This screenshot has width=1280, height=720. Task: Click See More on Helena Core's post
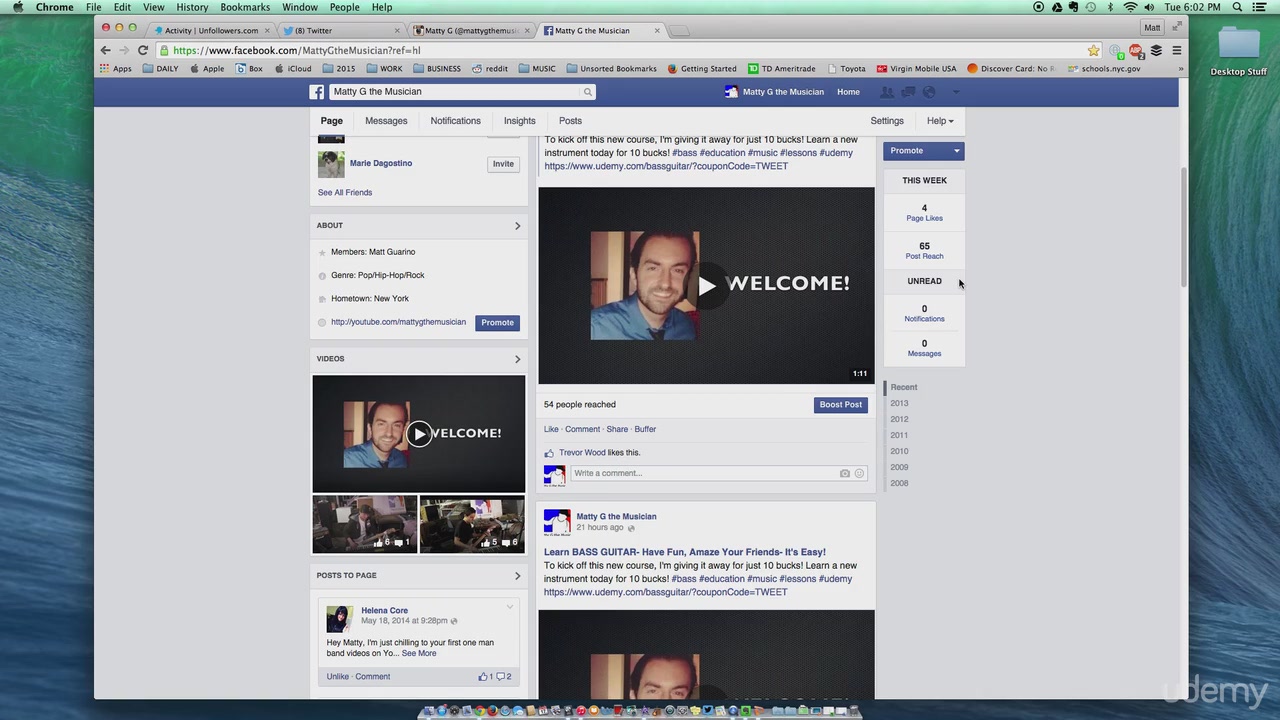(419, 654)
